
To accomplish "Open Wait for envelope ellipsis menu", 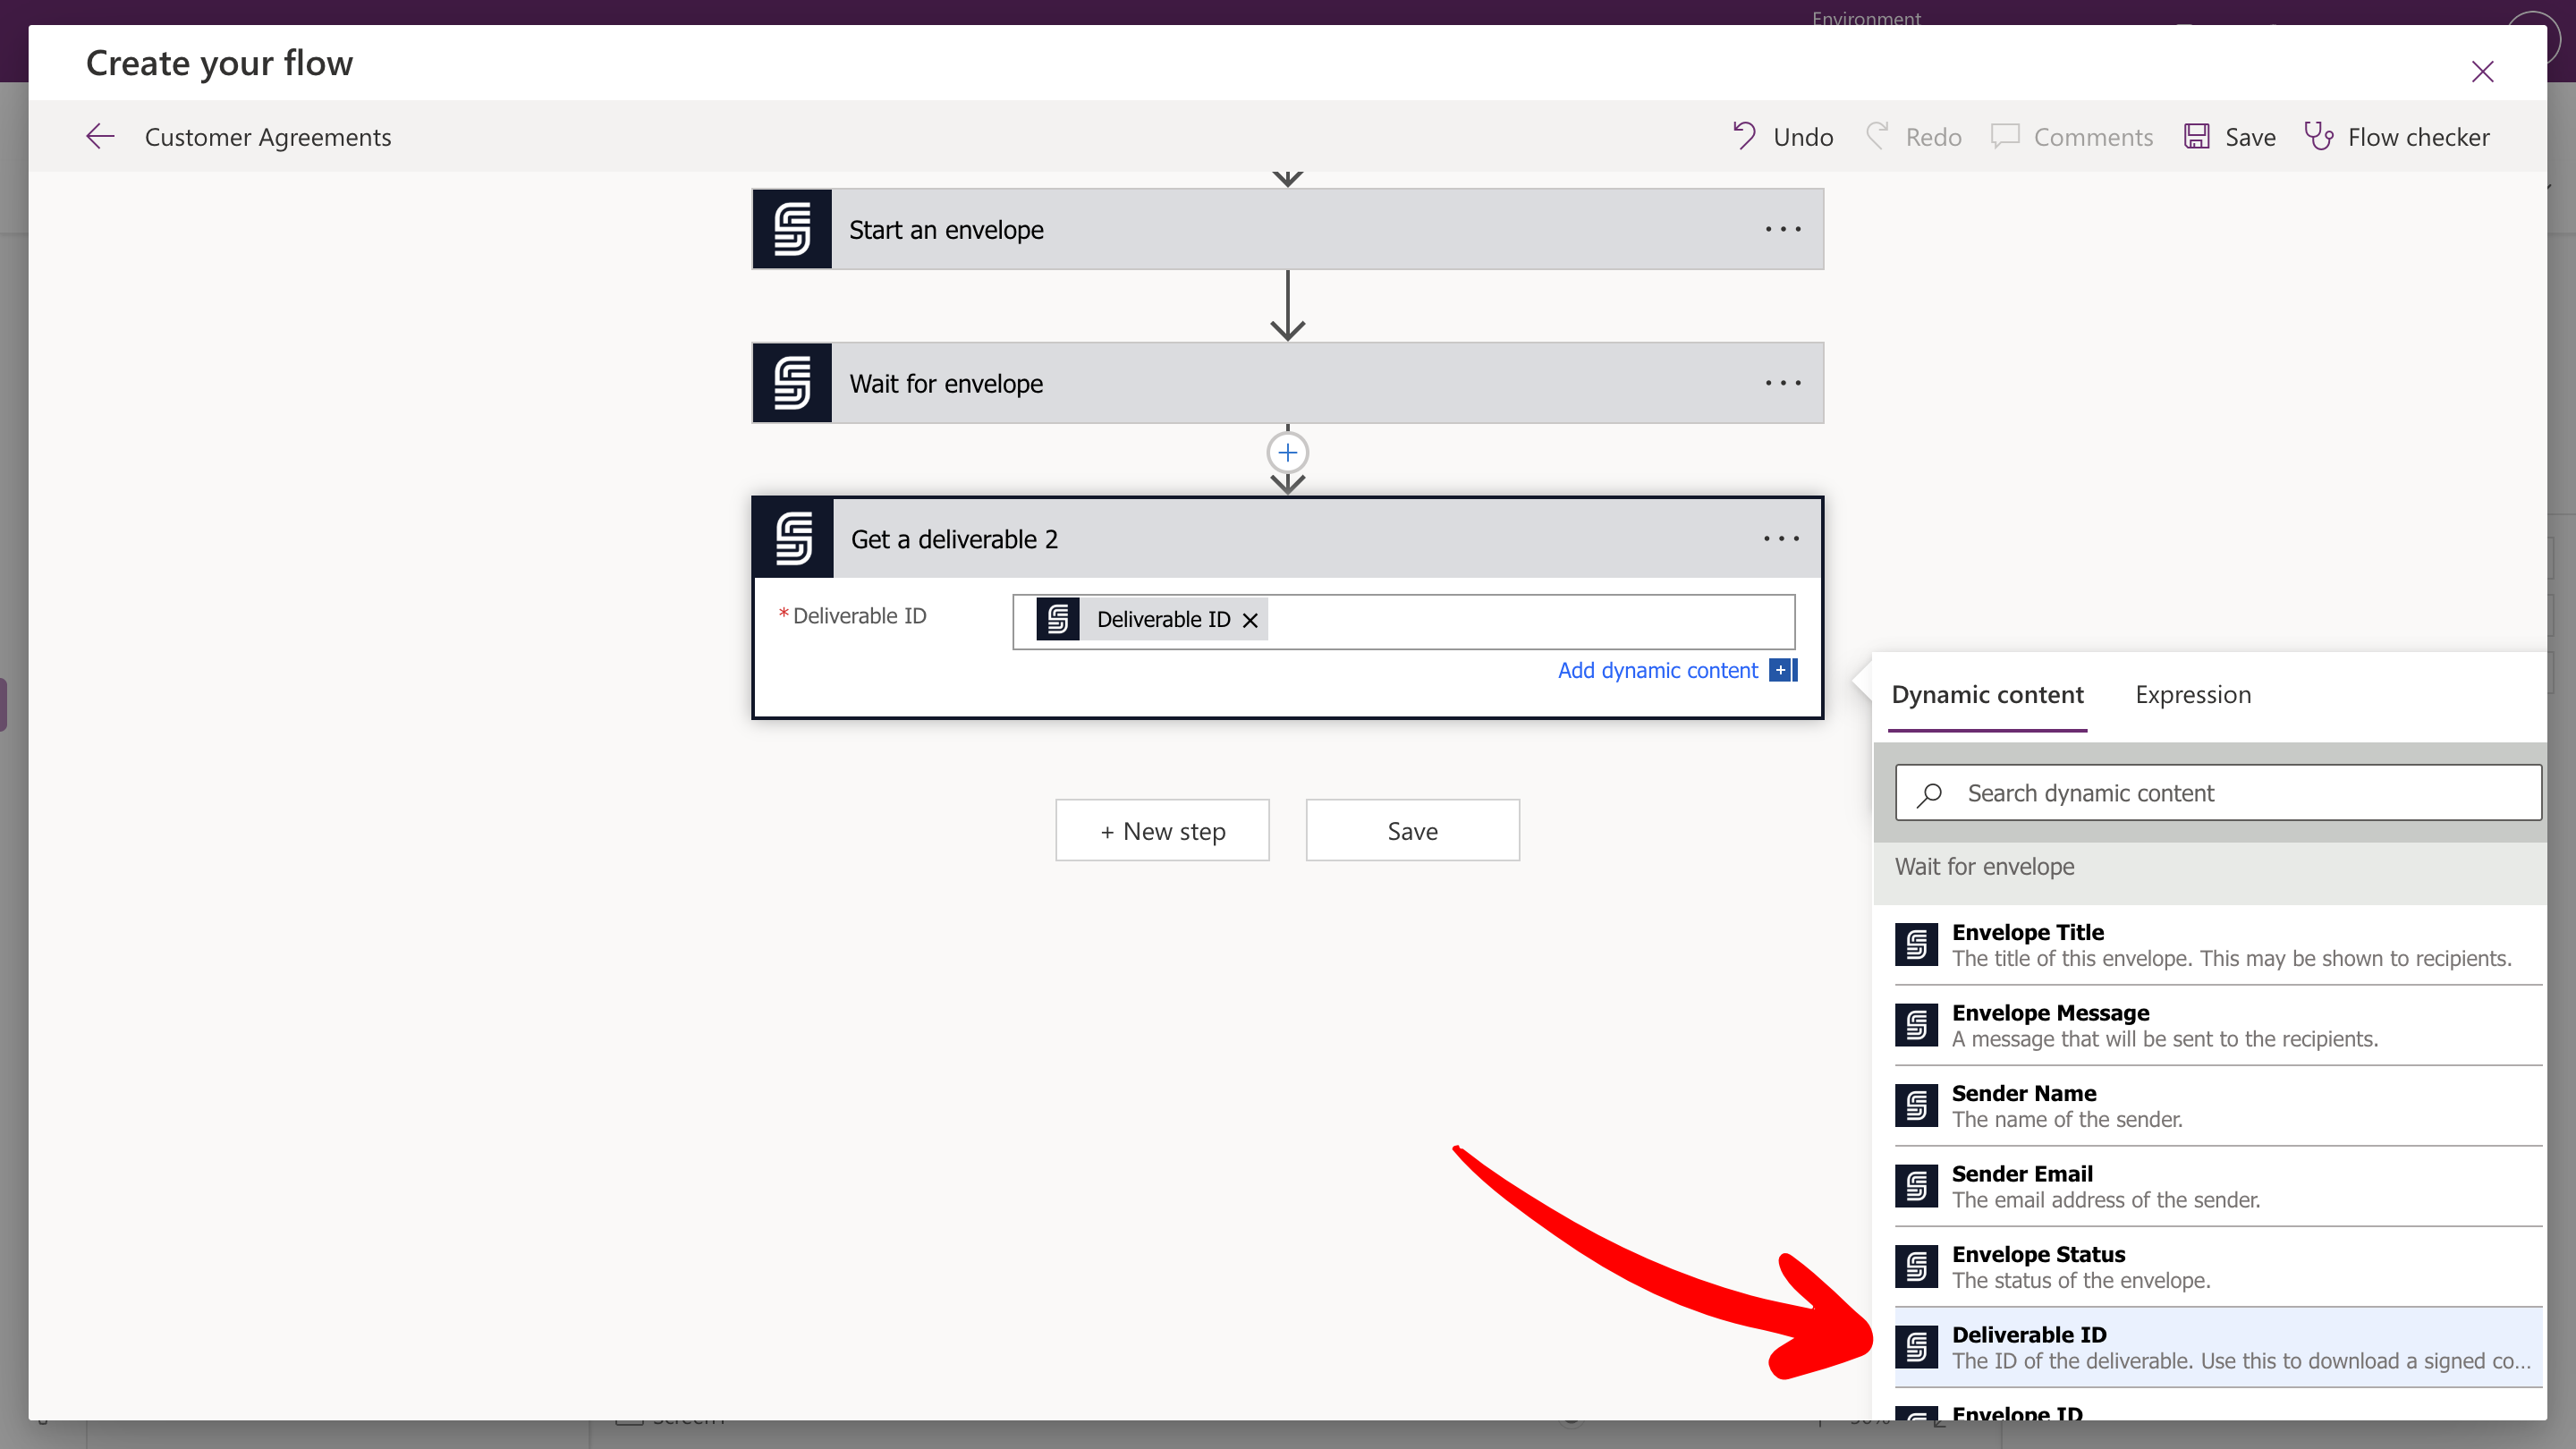I will [1782, 383].
